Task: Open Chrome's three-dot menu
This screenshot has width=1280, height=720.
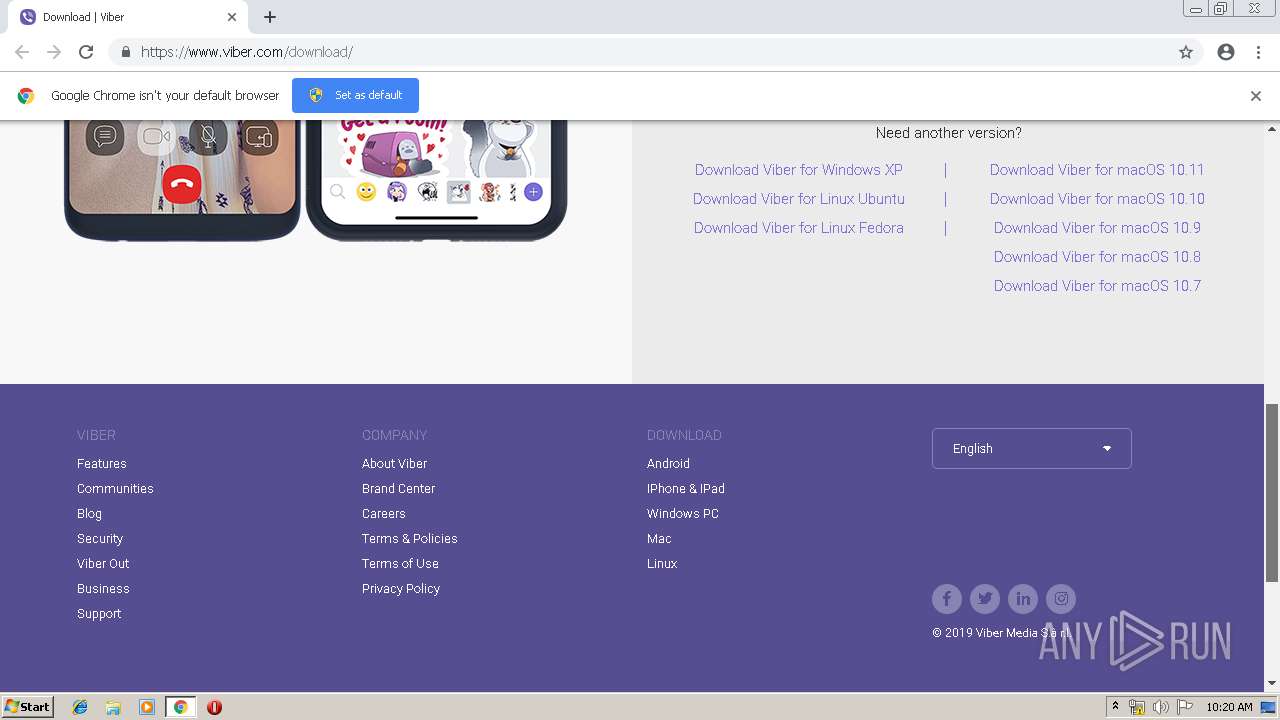Action: (x=1258, y=52)
